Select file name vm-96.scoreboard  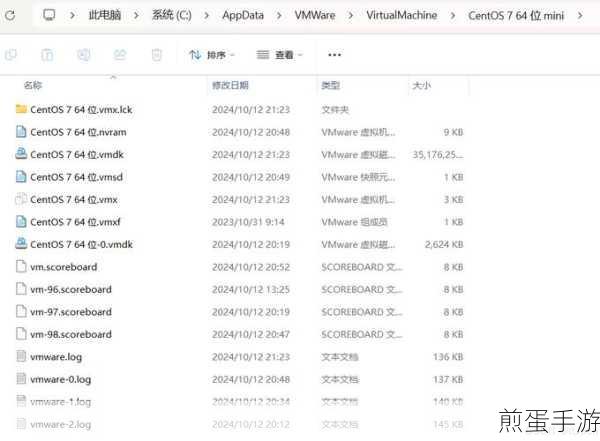pyautogui.click(x=71, y=289)
